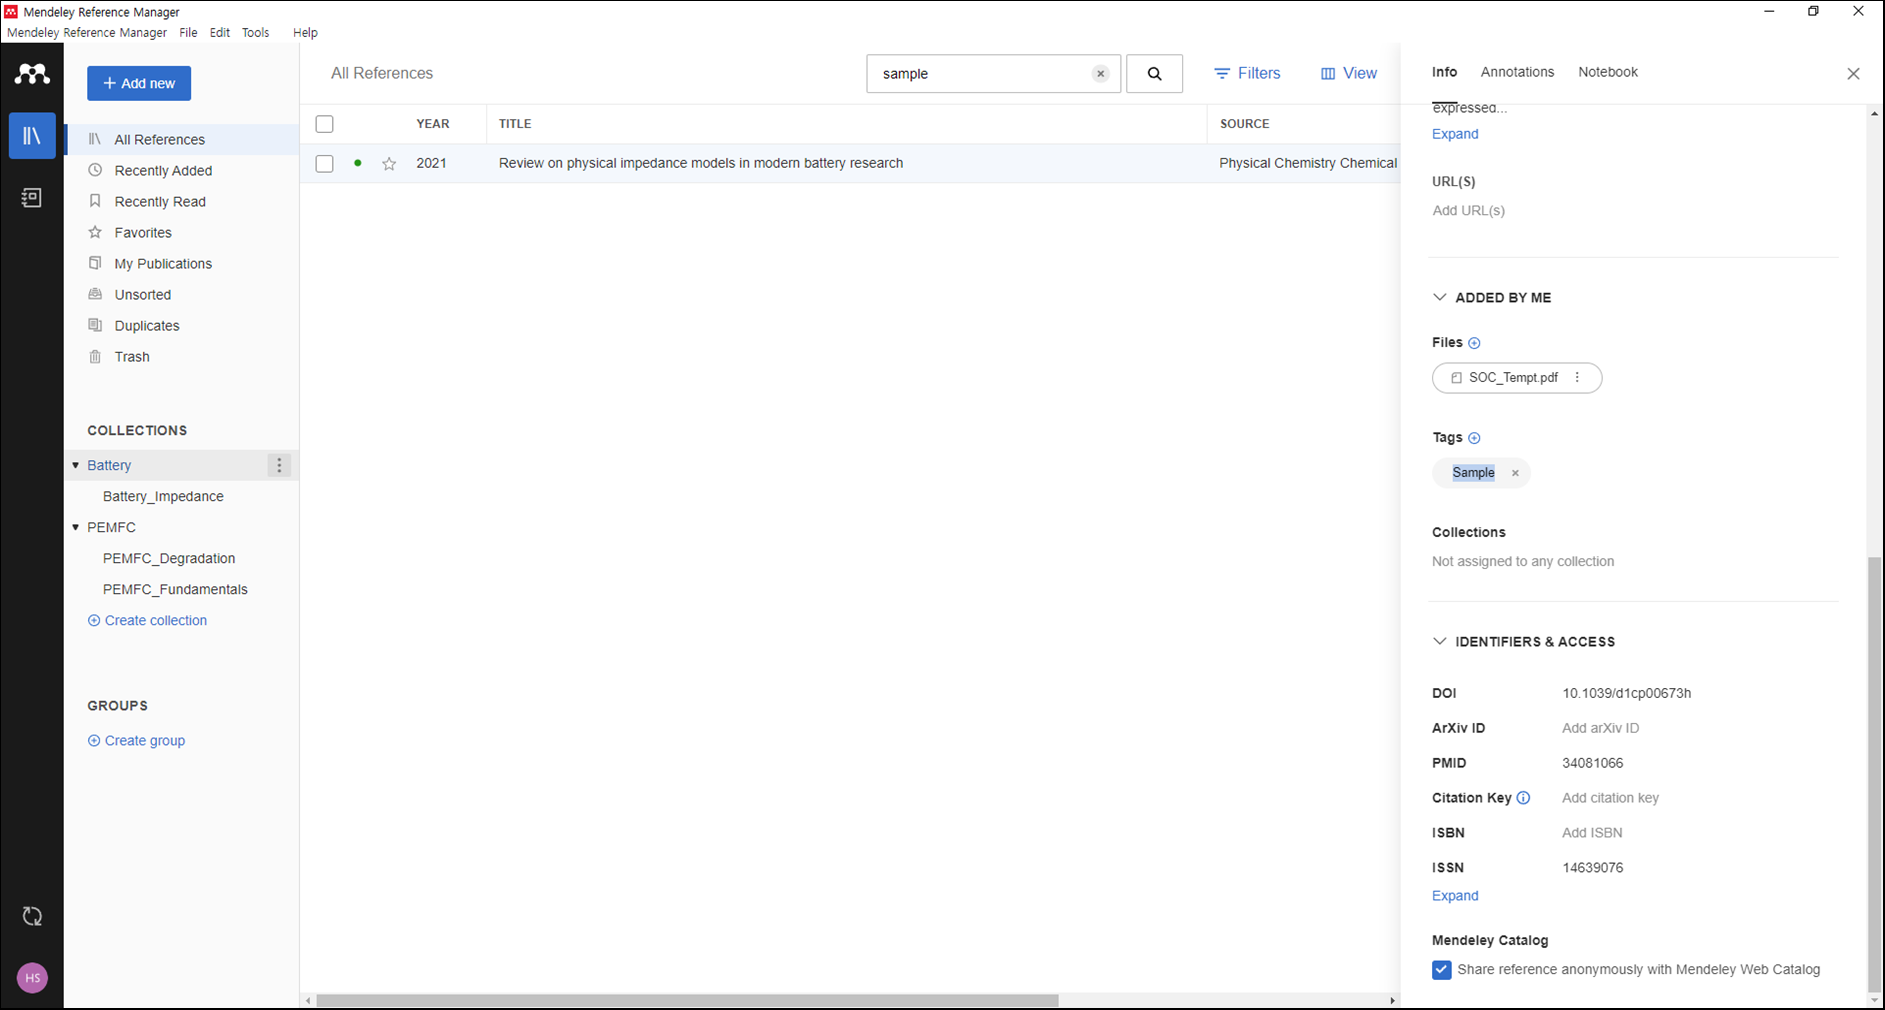Click the DOI value 10.1039/d1cp00673h
The width and height of the screenshot is (1885, 1010).
(1626, 693)
